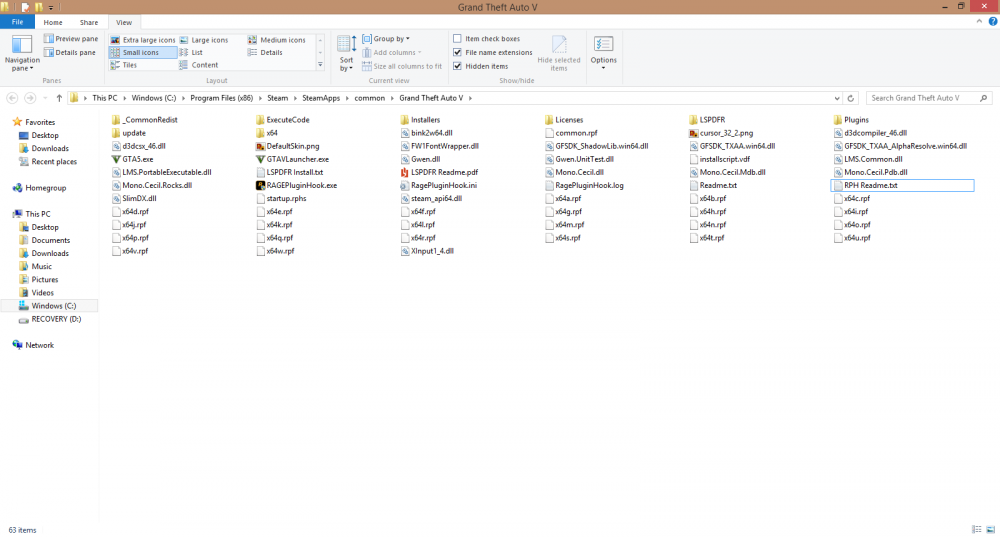This screenshot has width=1000, height=537.
Task: Select the GTAVLauncher.exe icon
Action: (260, 159)
